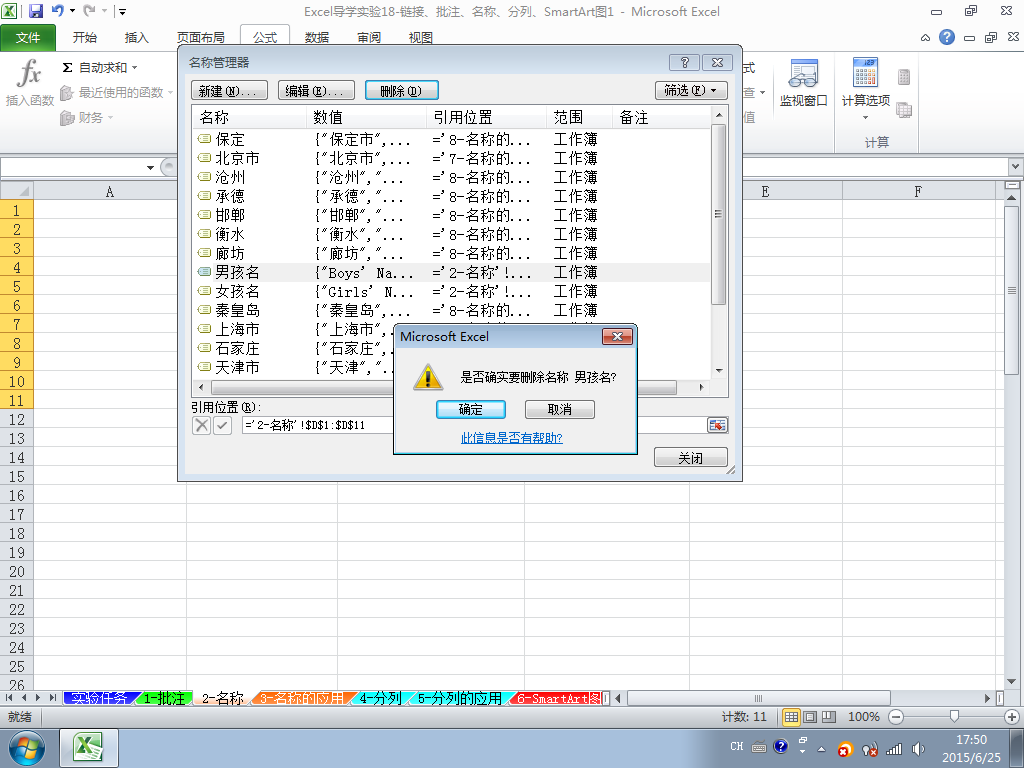This screenshot has width=1024, height=768.
Task: Expand the AutoSum dropdown arrow
Action: point(135,67)
